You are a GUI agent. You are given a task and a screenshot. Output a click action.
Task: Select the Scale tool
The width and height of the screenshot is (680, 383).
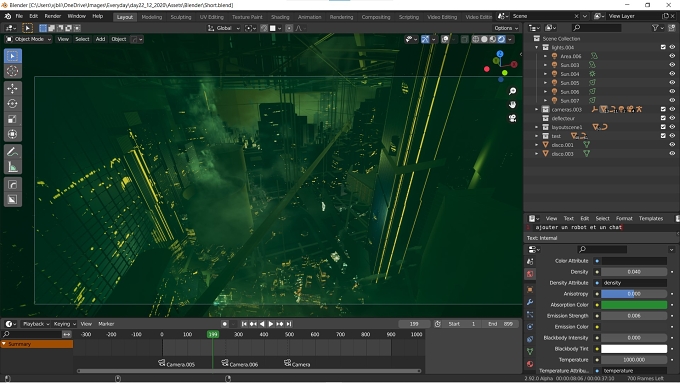pos(13,119)
